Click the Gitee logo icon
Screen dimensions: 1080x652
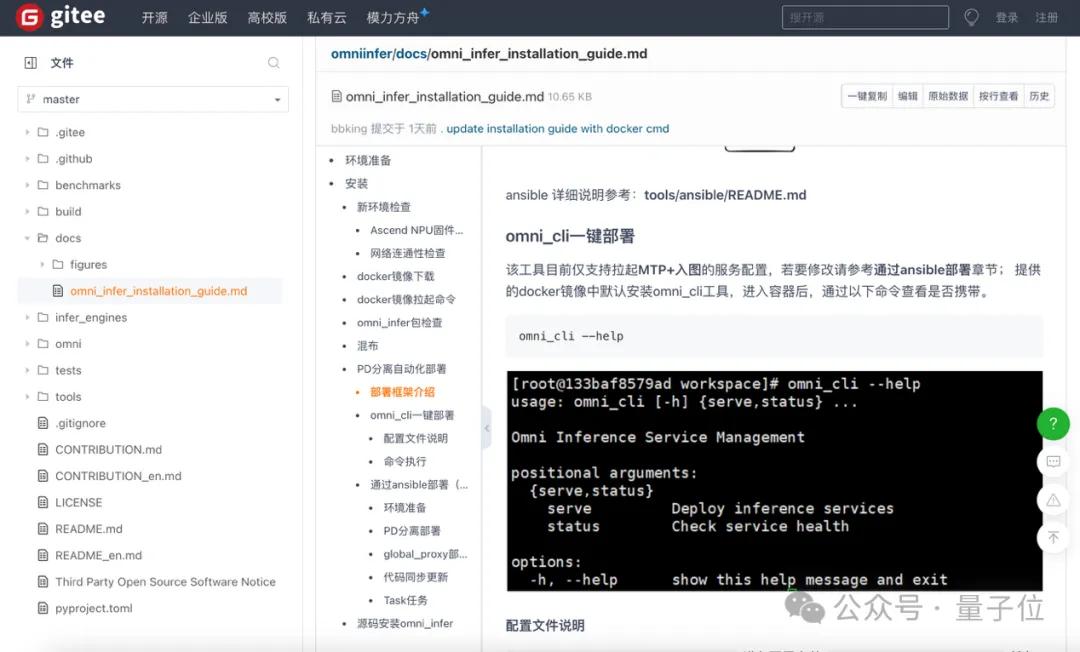pyautogui.click(x=31, y=18)
